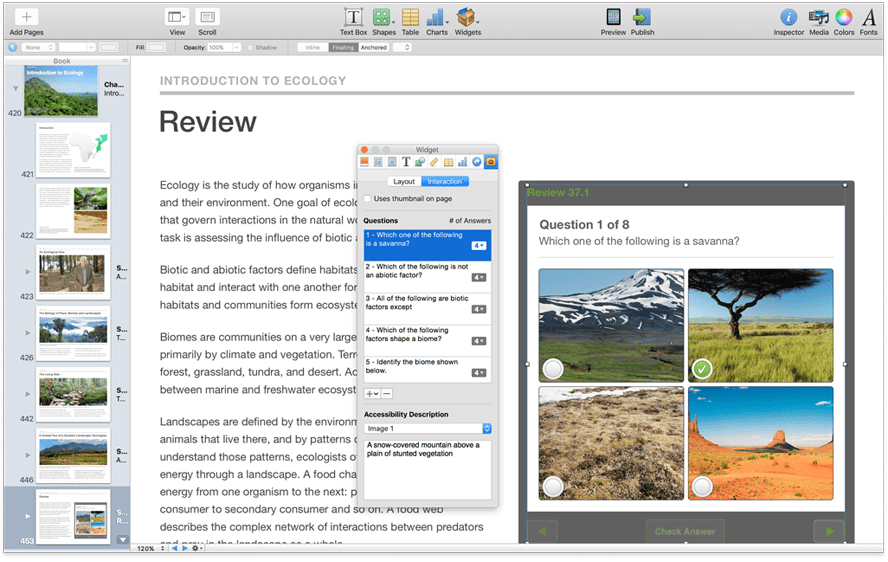Select question 5 Identify the biome
888x562 pixels.
point(427,370)
